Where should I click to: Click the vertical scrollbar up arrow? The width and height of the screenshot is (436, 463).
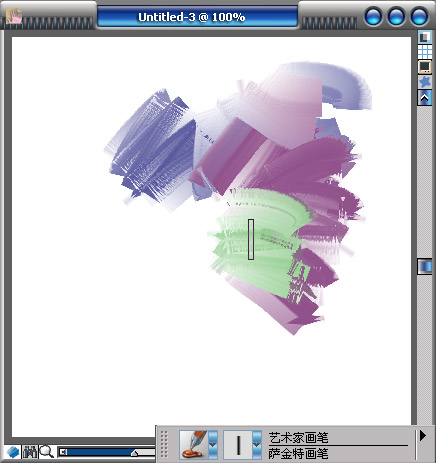(425, 98)
